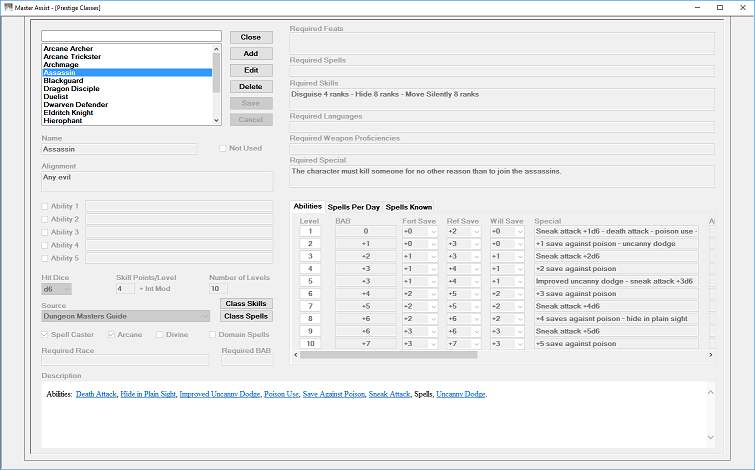The height and width of the screenshot is (470, 755).
Task: Open level 3 Will Save dropdown
Action: tap(520, 257)
